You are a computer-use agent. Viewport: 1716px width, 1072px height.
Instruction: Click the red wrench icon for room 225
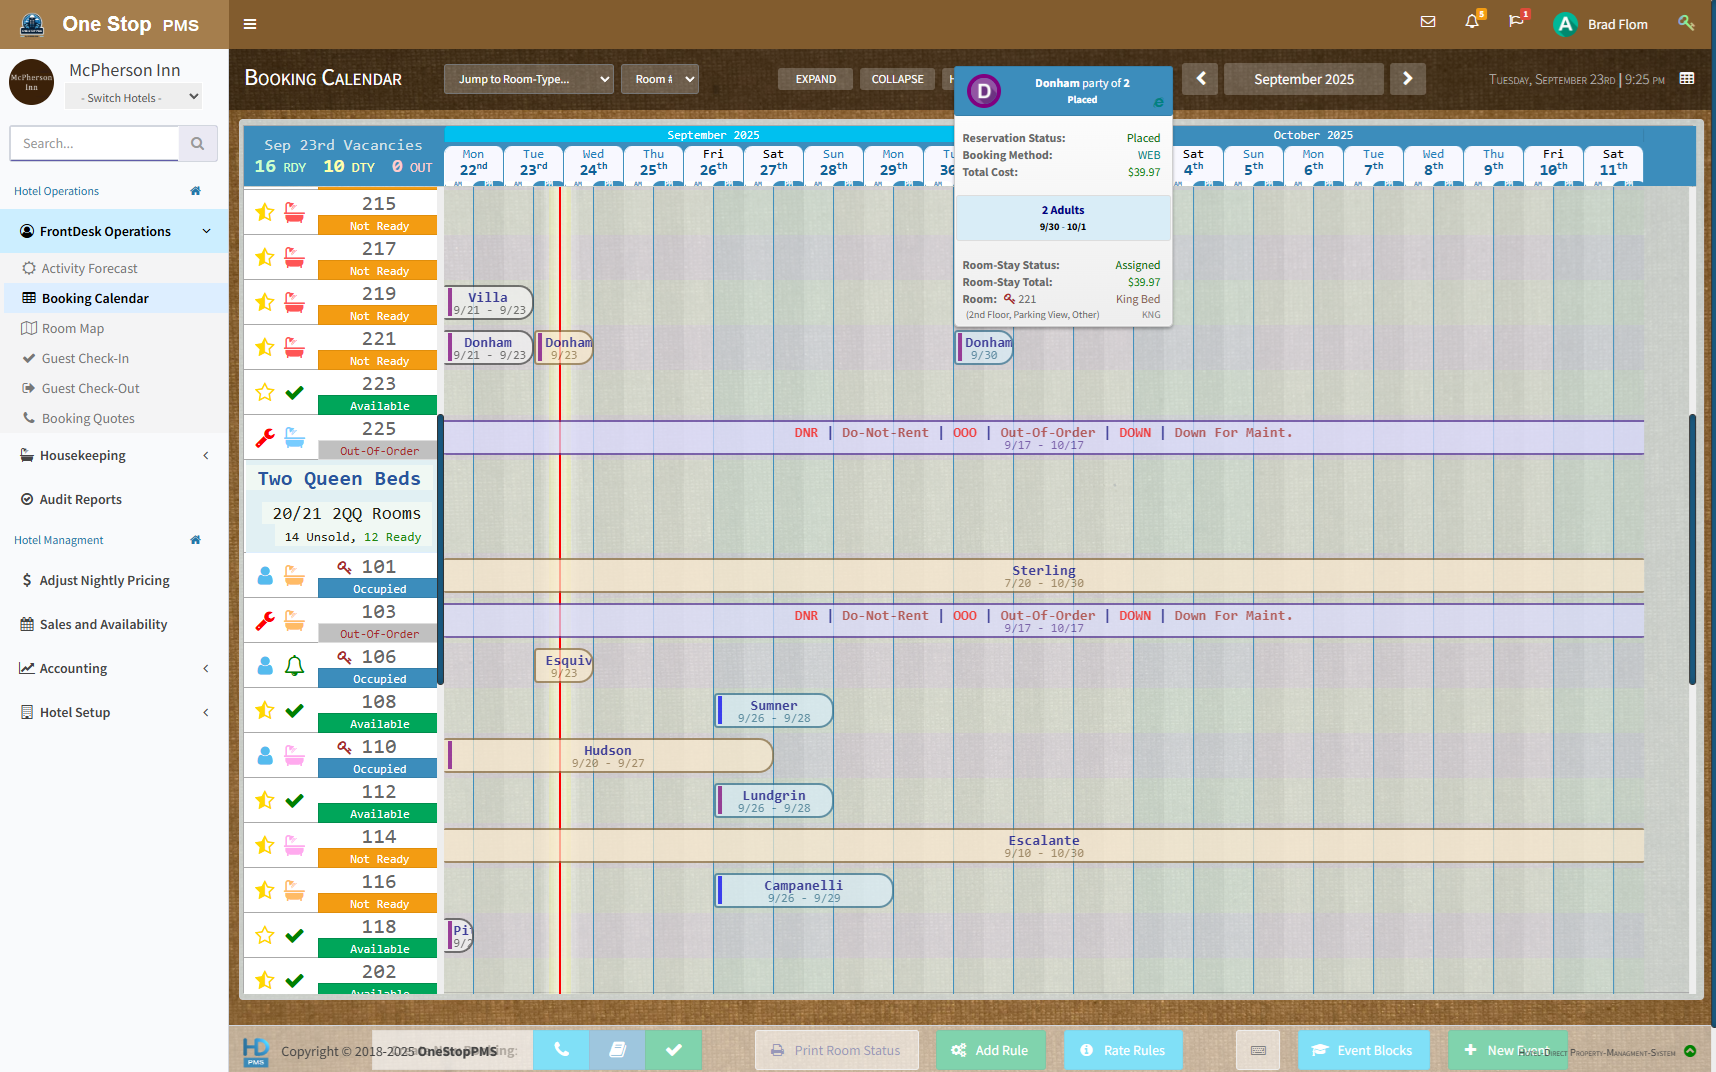click(x=265, y=437)
